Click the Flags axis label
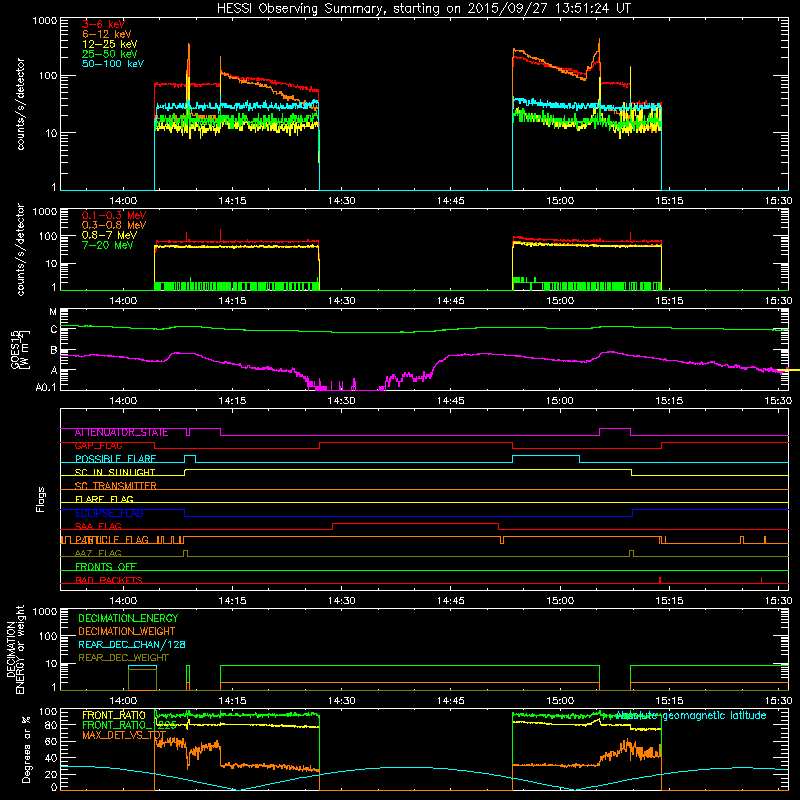Viewport: 800px width, 800px height. 41,499
